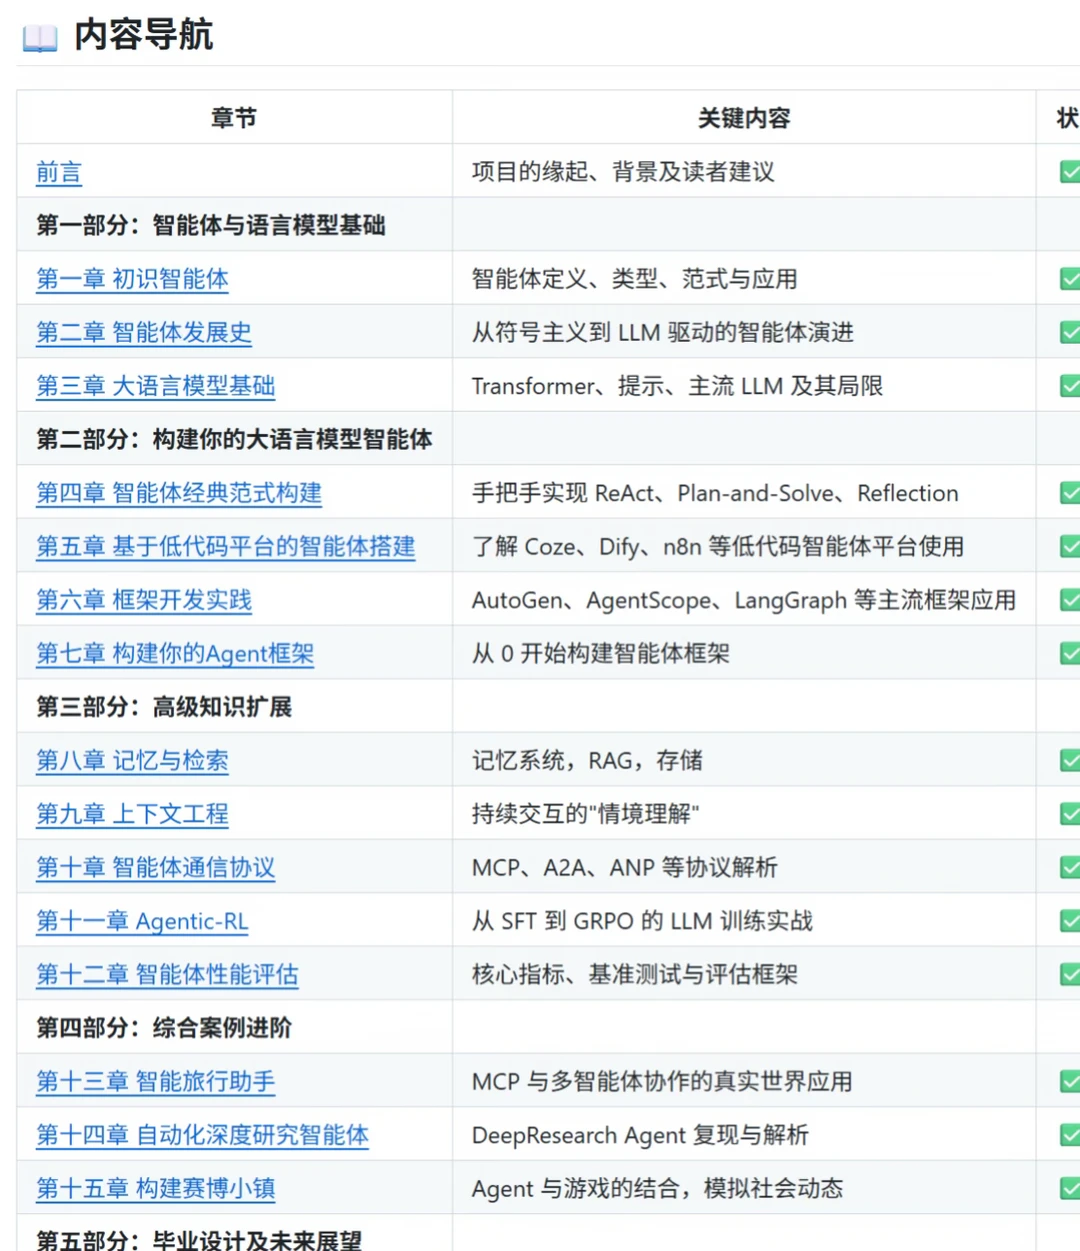This screenshot has width=1080, height=1251.
Task: Click 第二部分：构建你的大语言模型智能体 section row
Action: point(548,439)
